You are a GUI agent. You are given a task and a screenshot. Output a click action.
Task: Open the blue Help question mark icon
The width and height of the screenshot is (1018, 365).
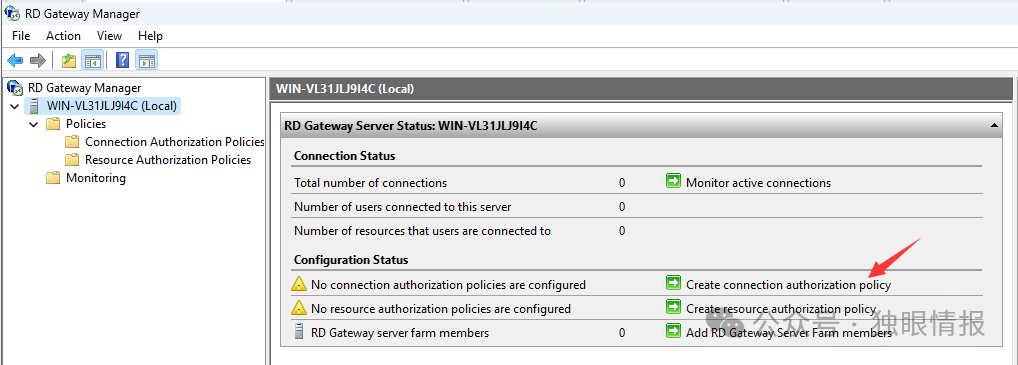point(123,61)
